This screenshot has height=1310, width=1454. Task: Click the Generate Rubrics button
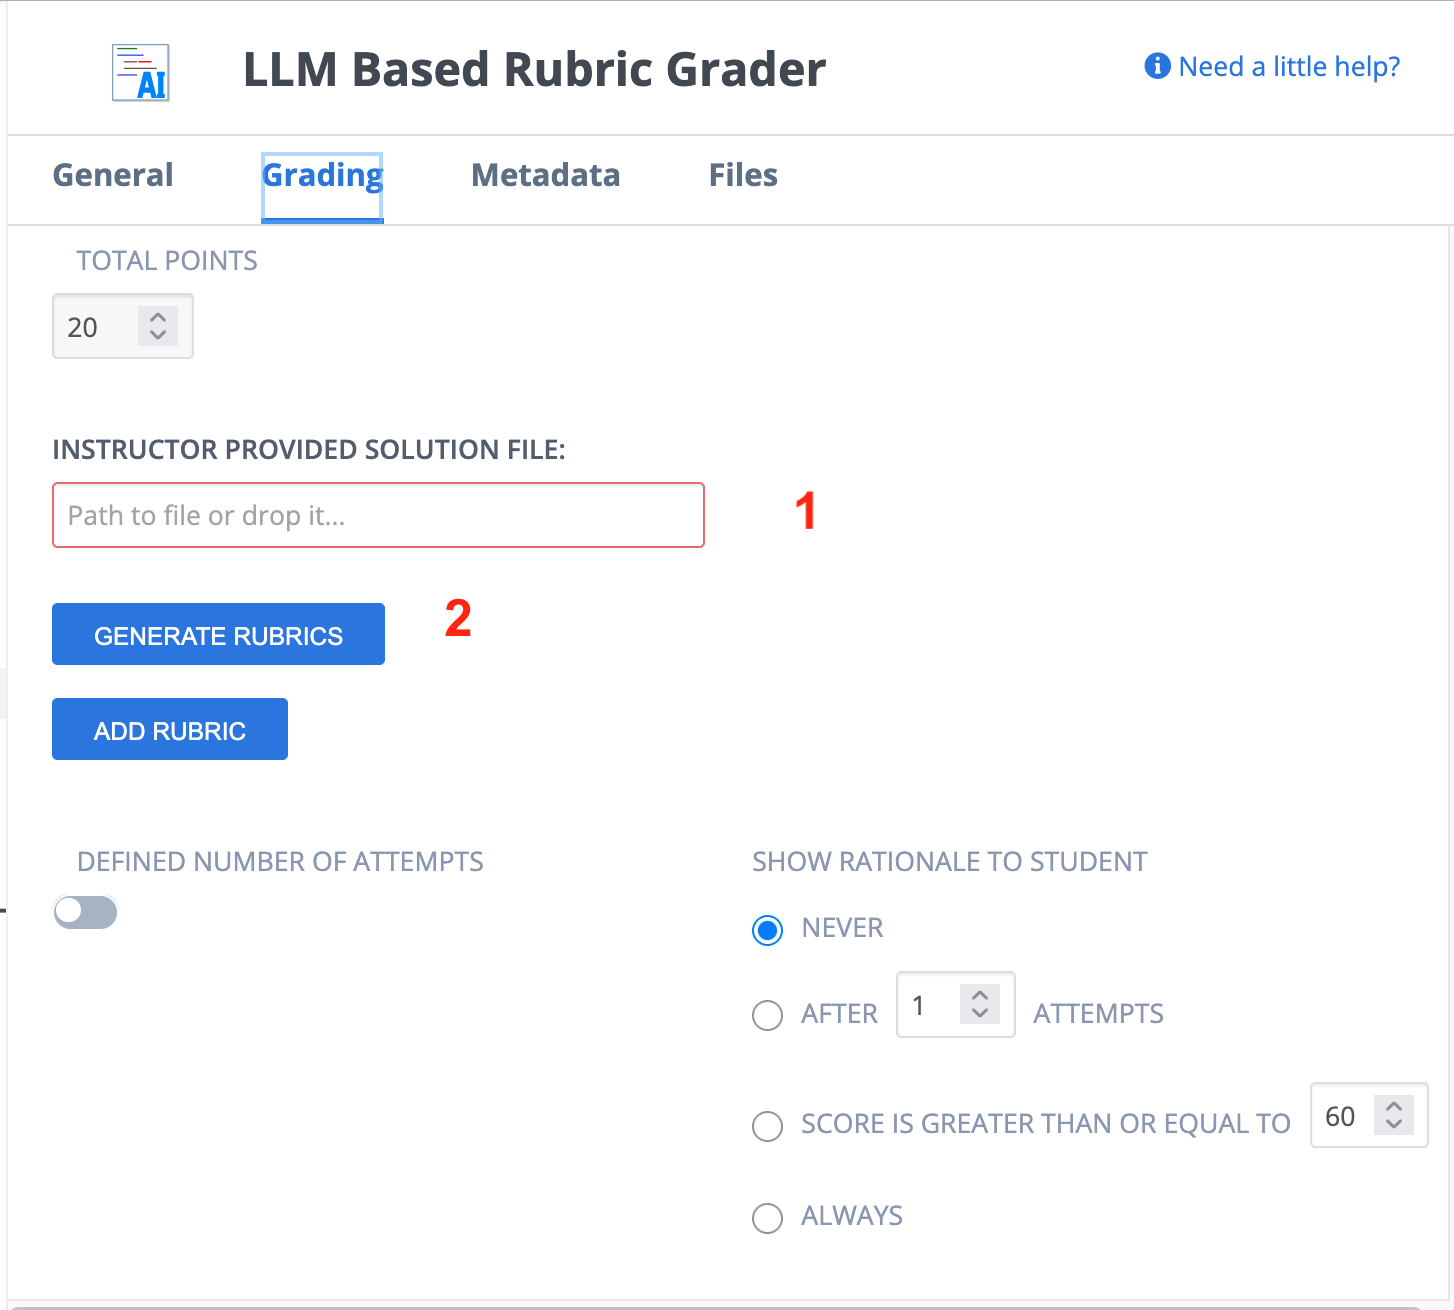click(x=218, y=634)
